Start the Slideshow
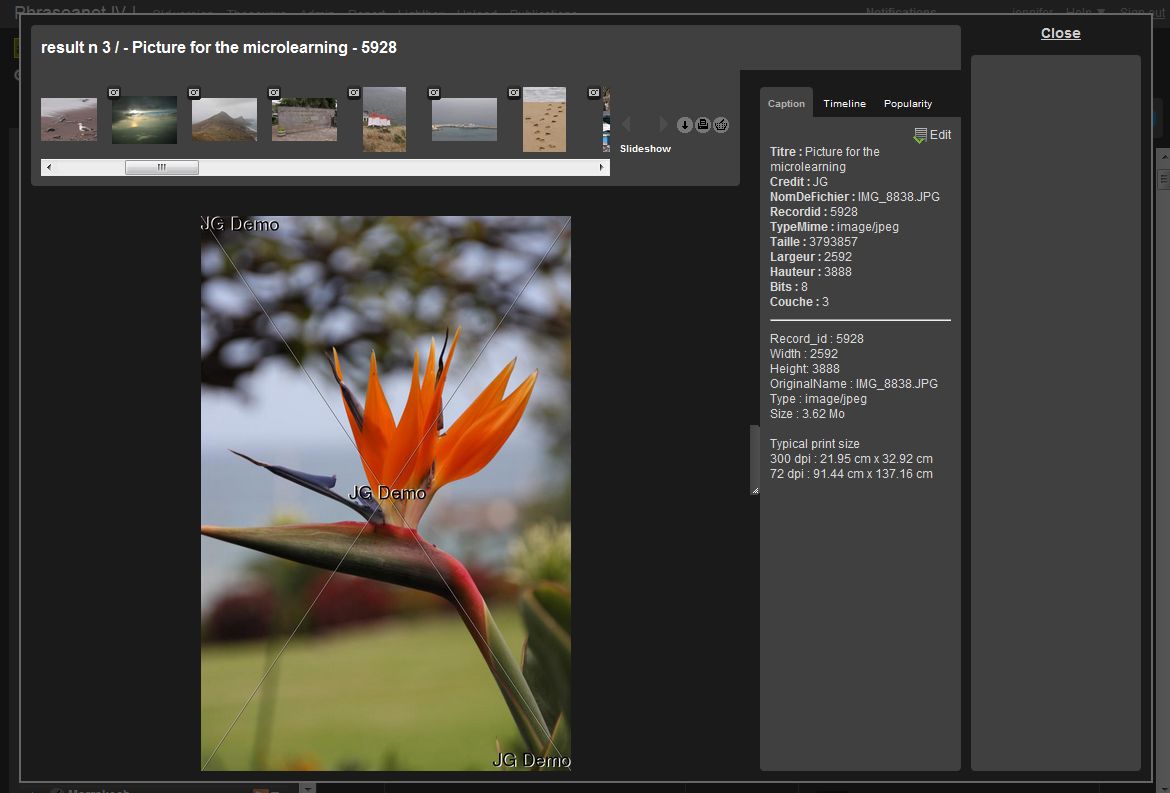 645,149
